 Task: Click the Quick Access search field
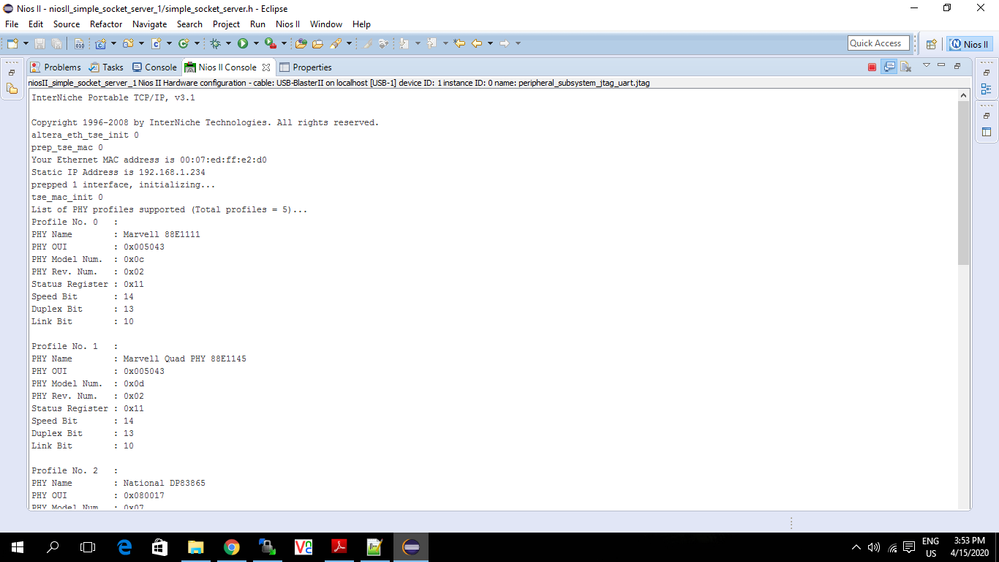tap(878, 43)
